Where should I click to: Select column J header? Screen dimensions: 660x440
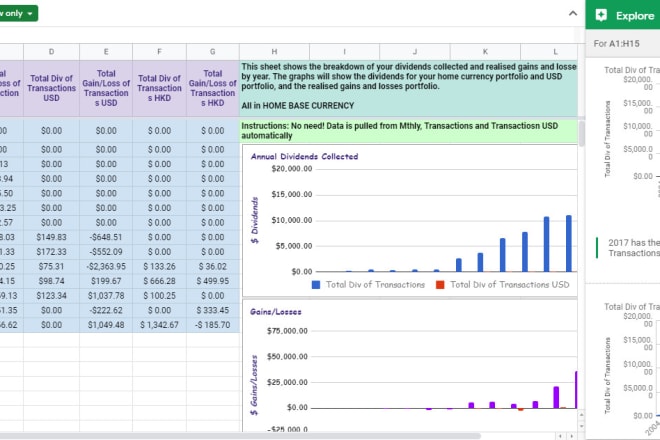[x=415, y=51]
